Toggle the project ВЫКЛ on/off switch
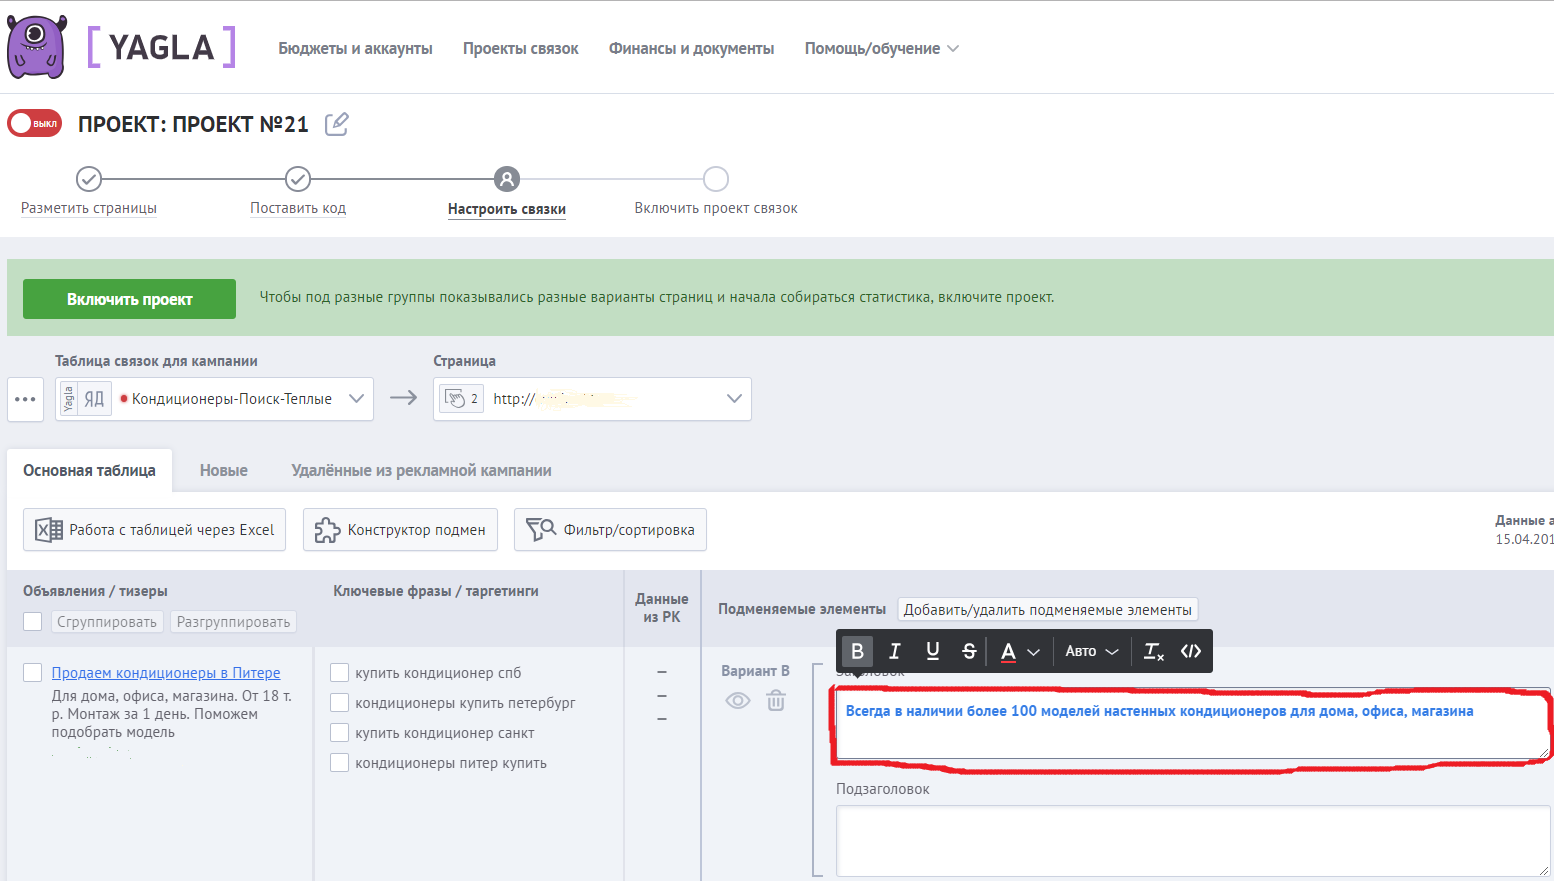This screenshot has height=881, width=1554. click(35, 123)
